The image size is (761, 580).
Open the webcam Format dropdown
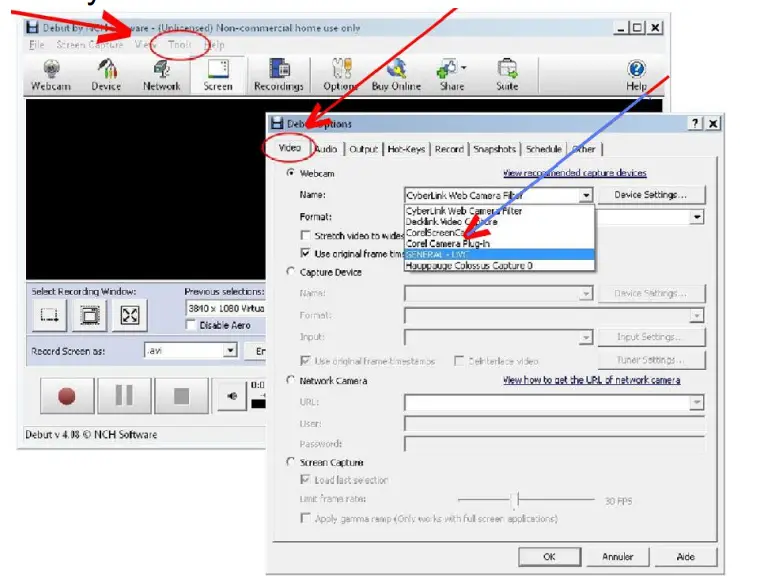coord(697,217)
